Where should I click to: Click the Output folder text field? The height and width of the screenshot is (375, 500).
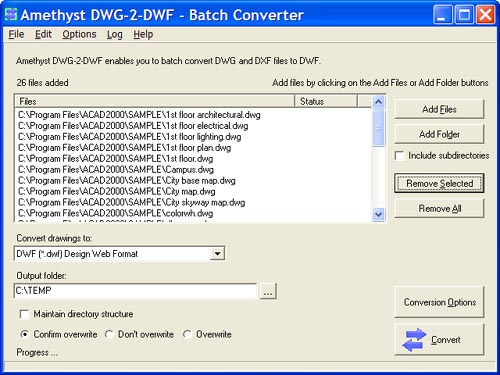tap(135, 291)
